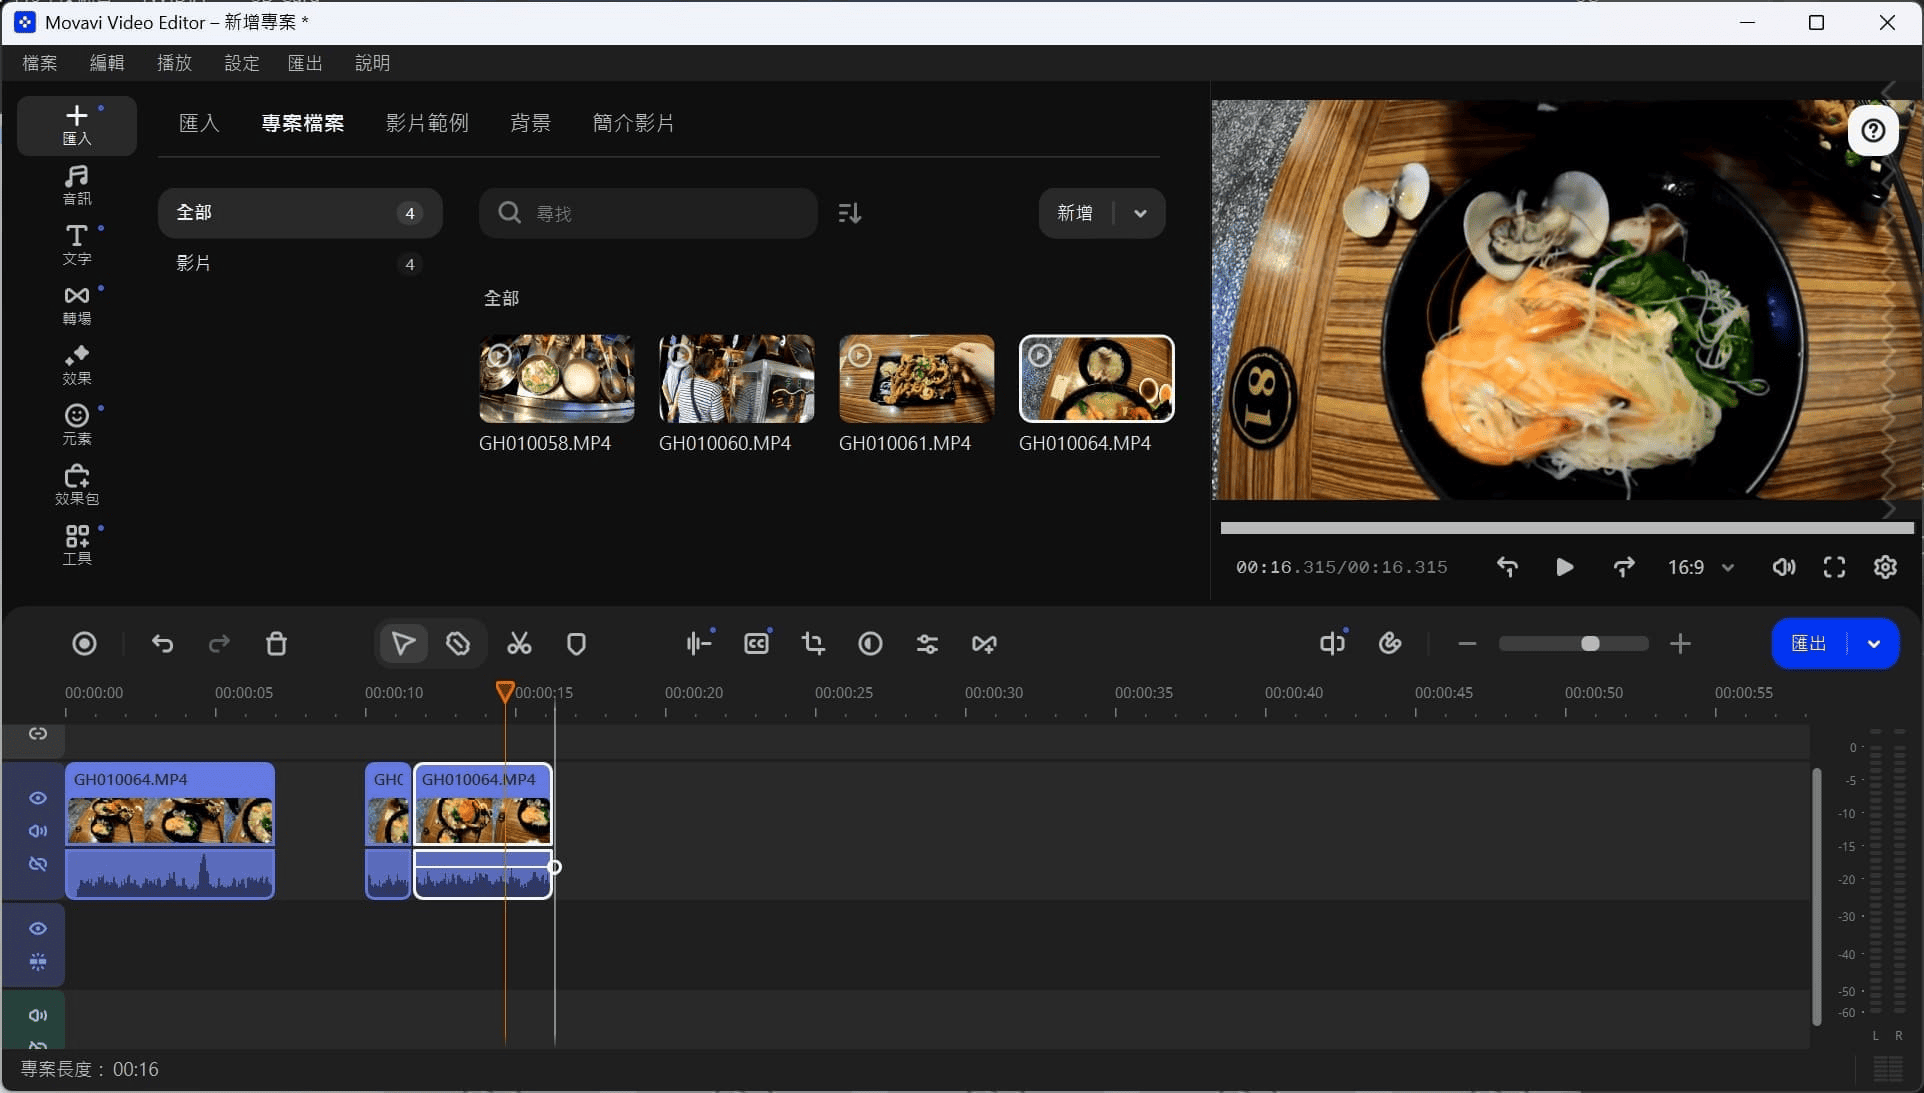Select the 影片 category in file list
1924x1093 pixels.
tap(194, 264)
